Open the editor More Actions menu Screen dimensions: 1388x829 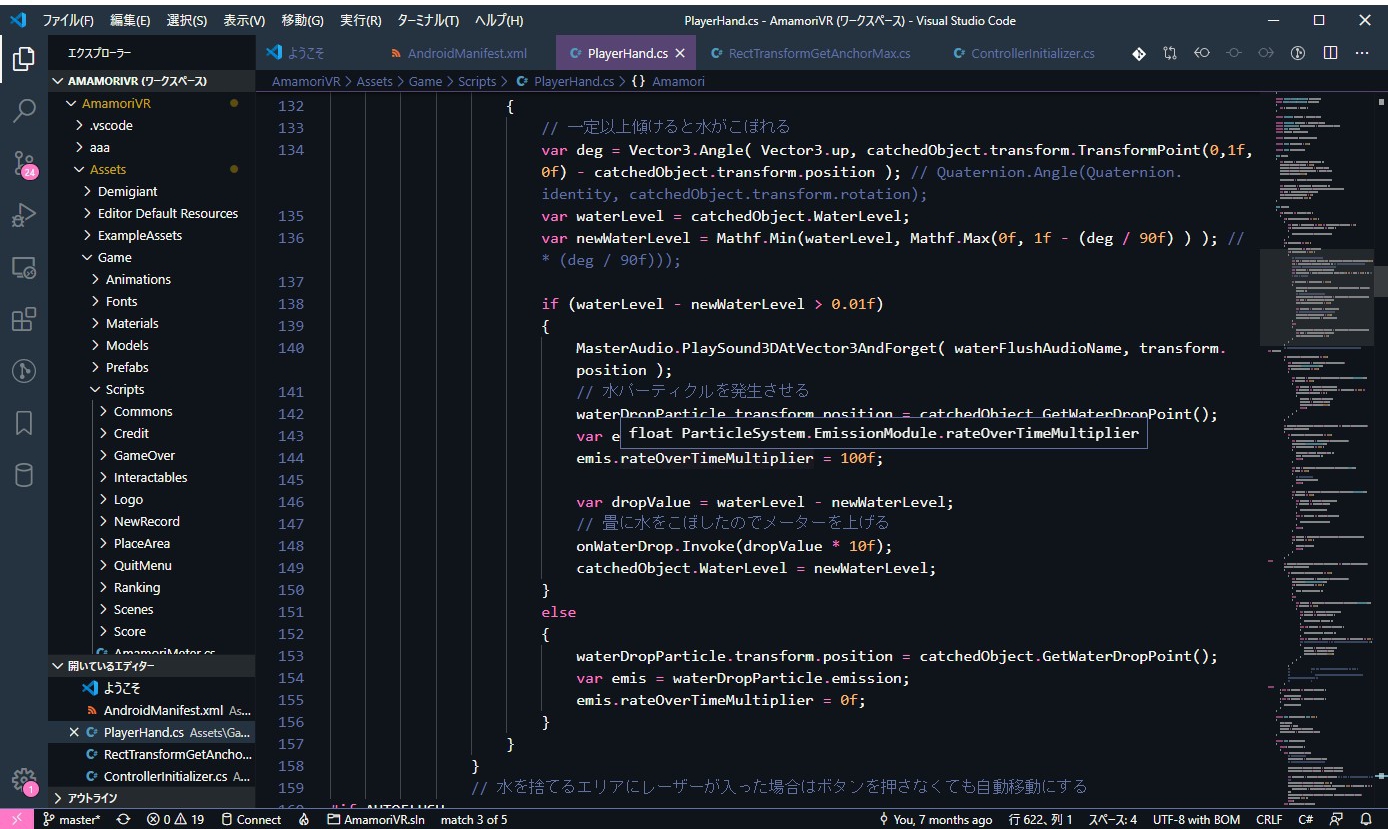tap(1362, 53)
